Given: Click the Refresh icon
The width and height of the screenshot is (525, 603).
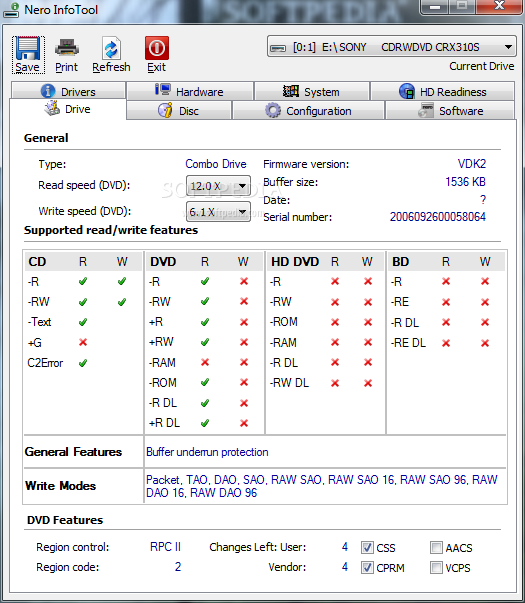Looking at the screenshot, I should pos(111,49).
